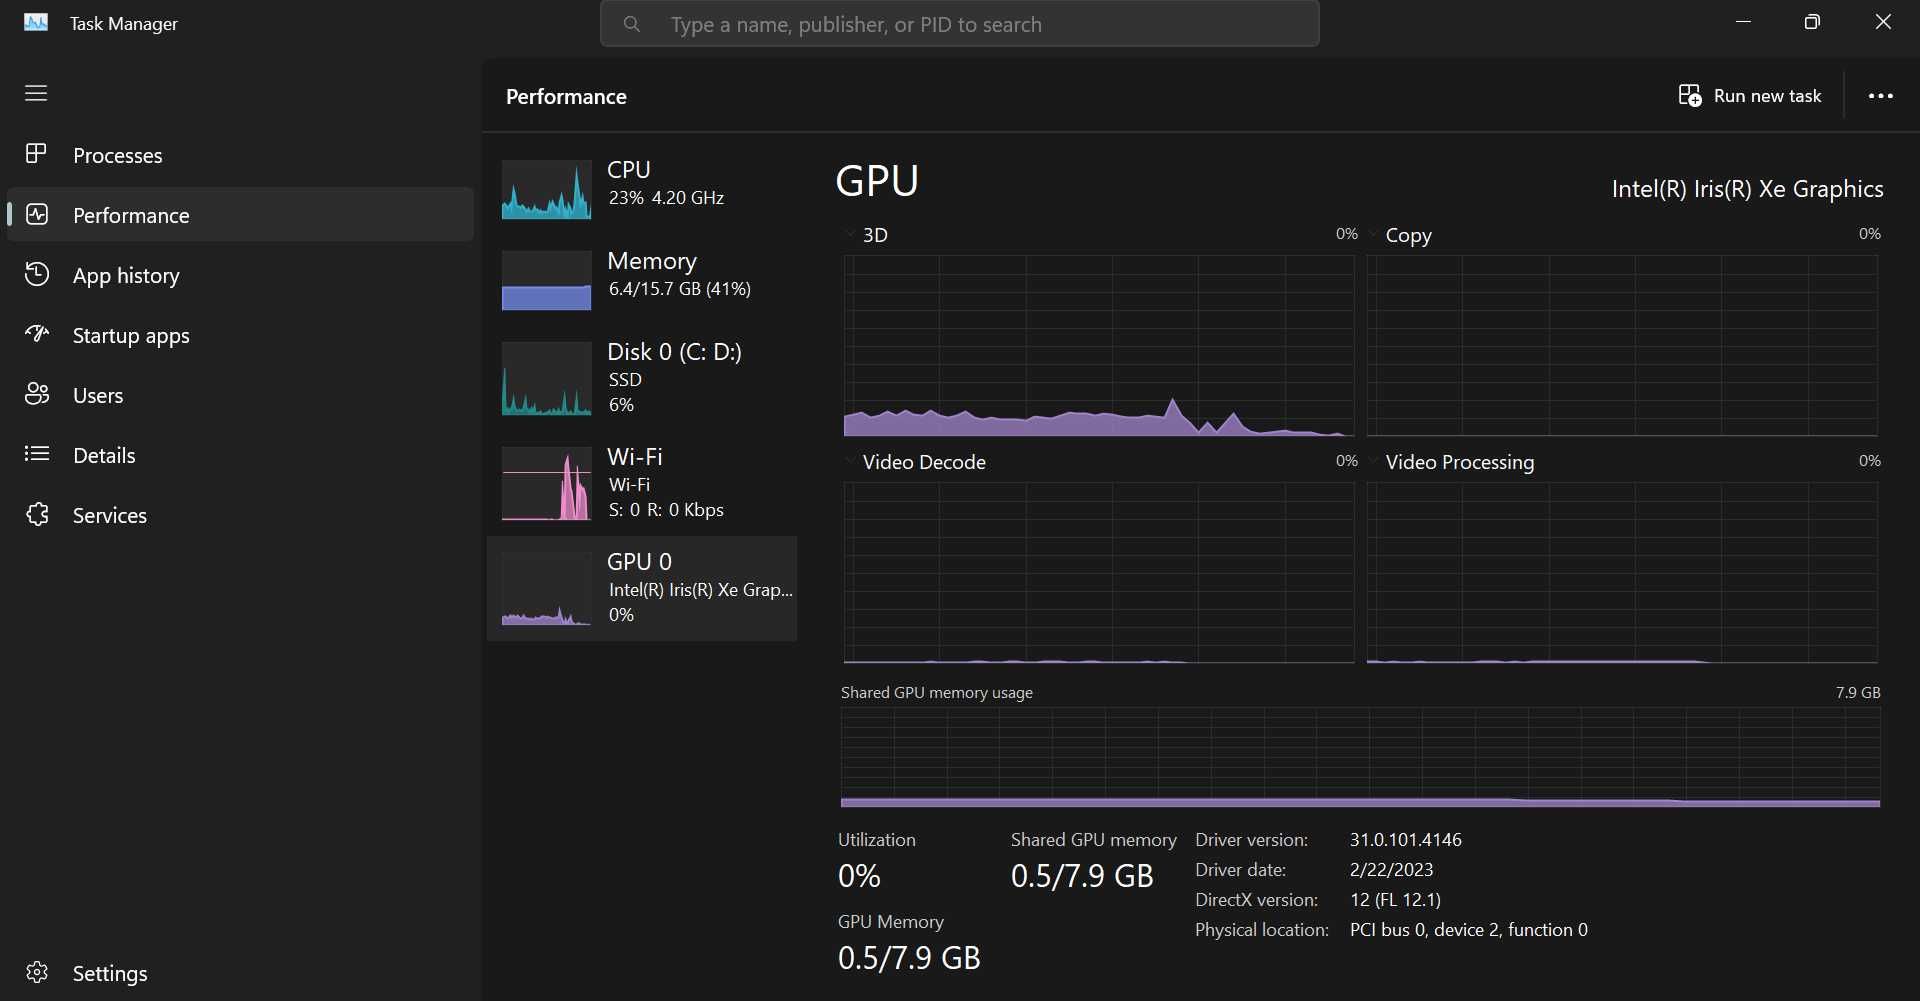Select the Wi-Fi mini graph thumbnail
Image resolution: width=1920 pixels, height=1001 pixels.
[546, 484]
